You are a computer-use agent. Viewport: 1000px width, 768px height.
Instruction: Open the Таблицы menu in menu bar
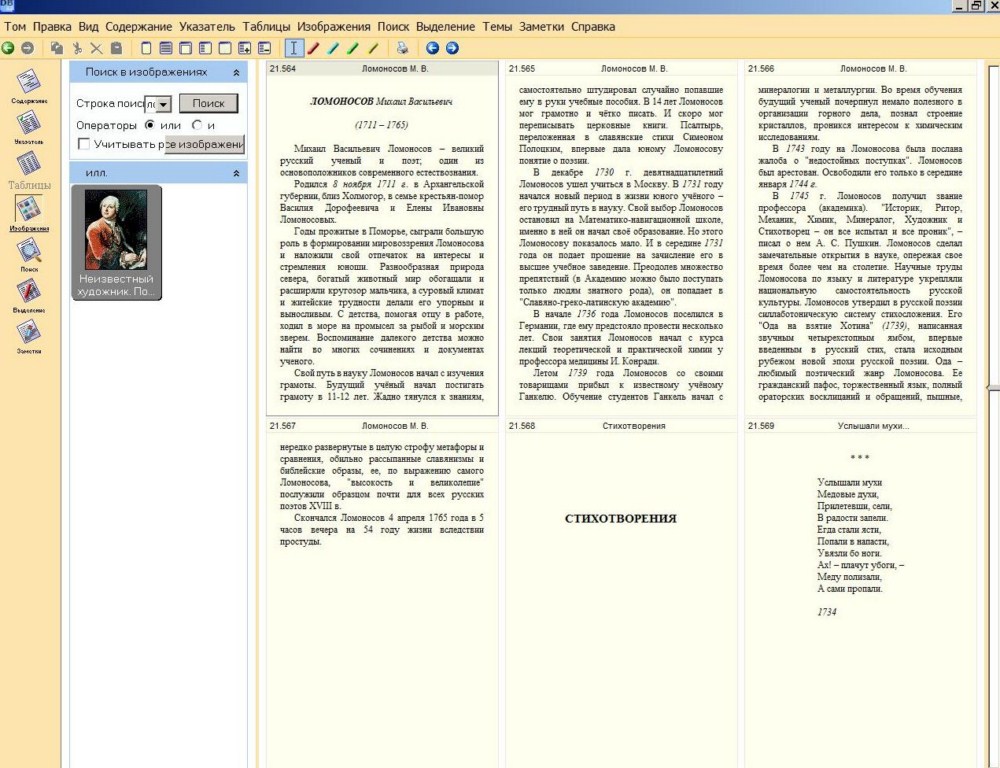tap(266, 27)
